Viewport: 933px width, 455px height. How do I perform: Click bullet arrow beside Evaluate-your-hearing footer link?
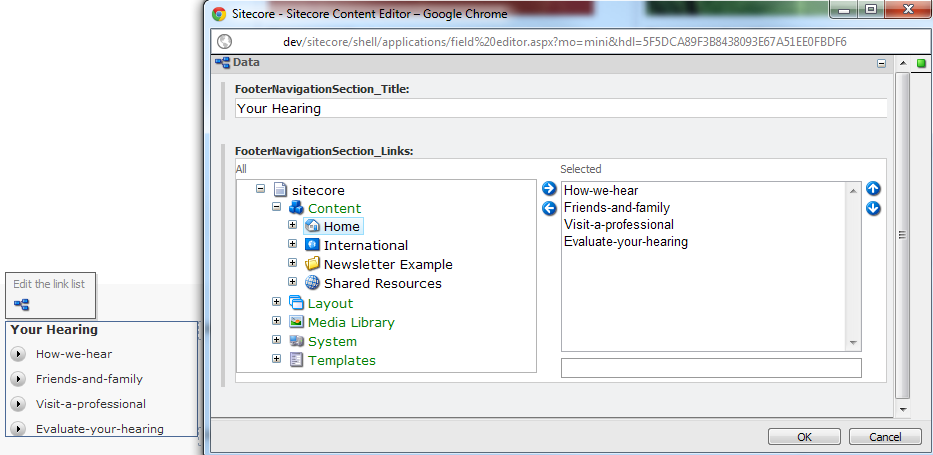tap(18, 429)
